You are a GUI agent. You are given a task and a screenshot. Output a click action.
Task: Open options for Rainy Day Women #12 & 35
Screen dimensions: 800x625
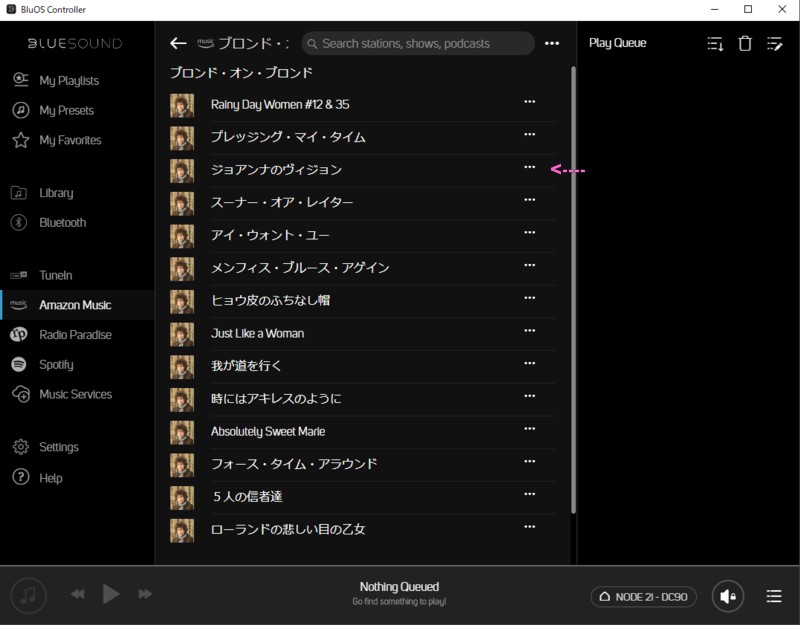530,102
